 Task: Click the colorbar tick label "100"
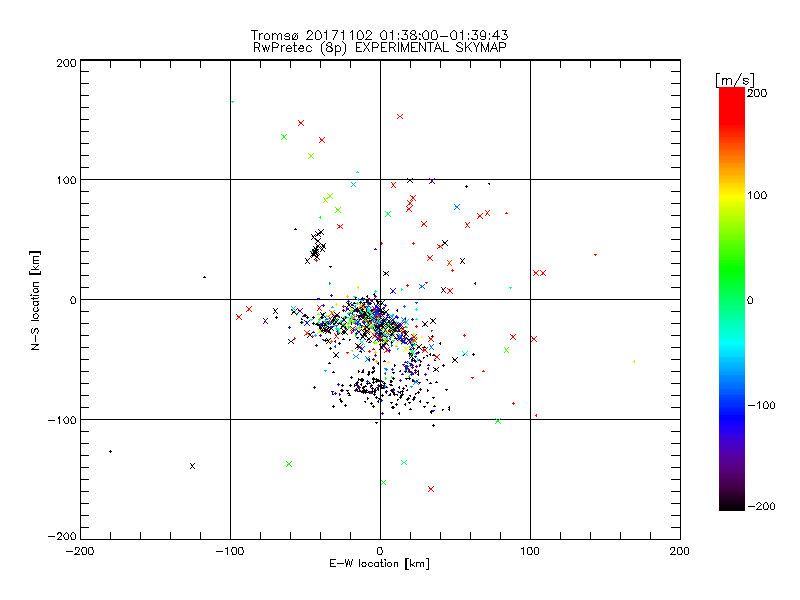pyautogui.click(x=757, y=195)
